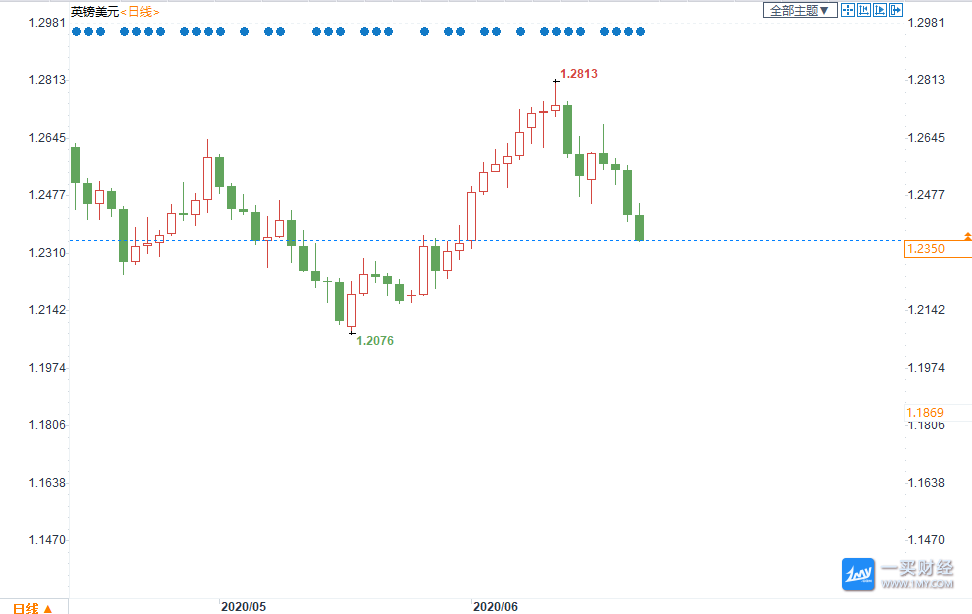Click the orange 1.2350 current price tag
The height and width of the screenshot is (614, 972).
tap(937, 249)
